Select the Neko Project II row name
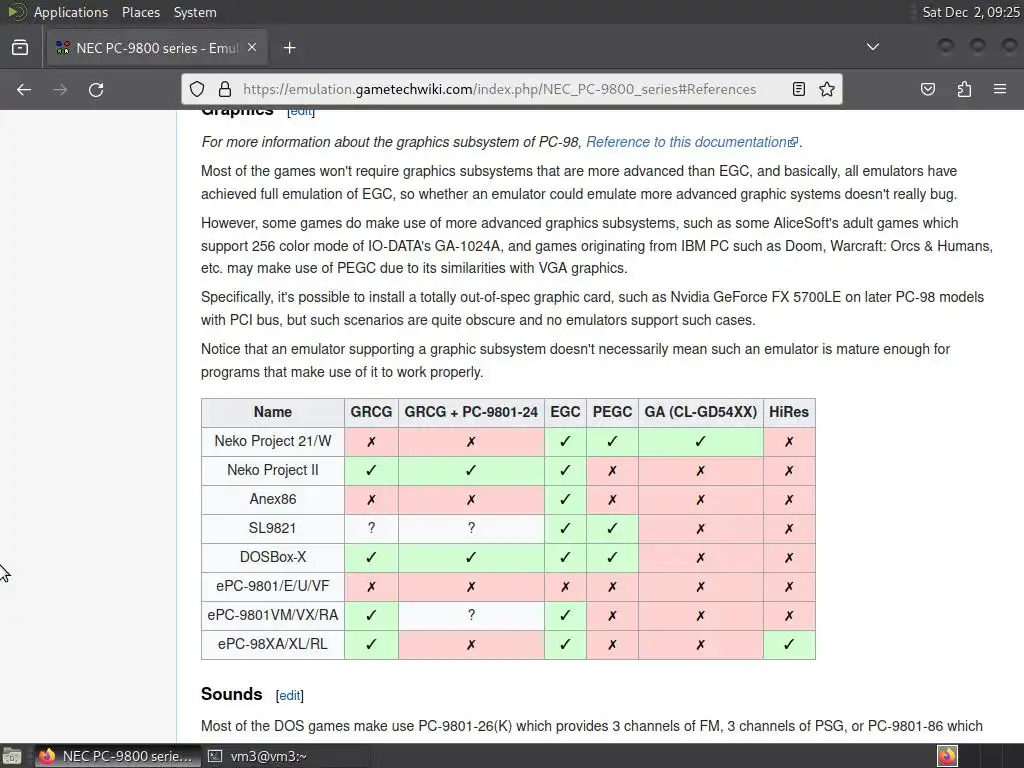Image resolution: width=1024 pixels, height=768 pixels. (x=272, y=470)
